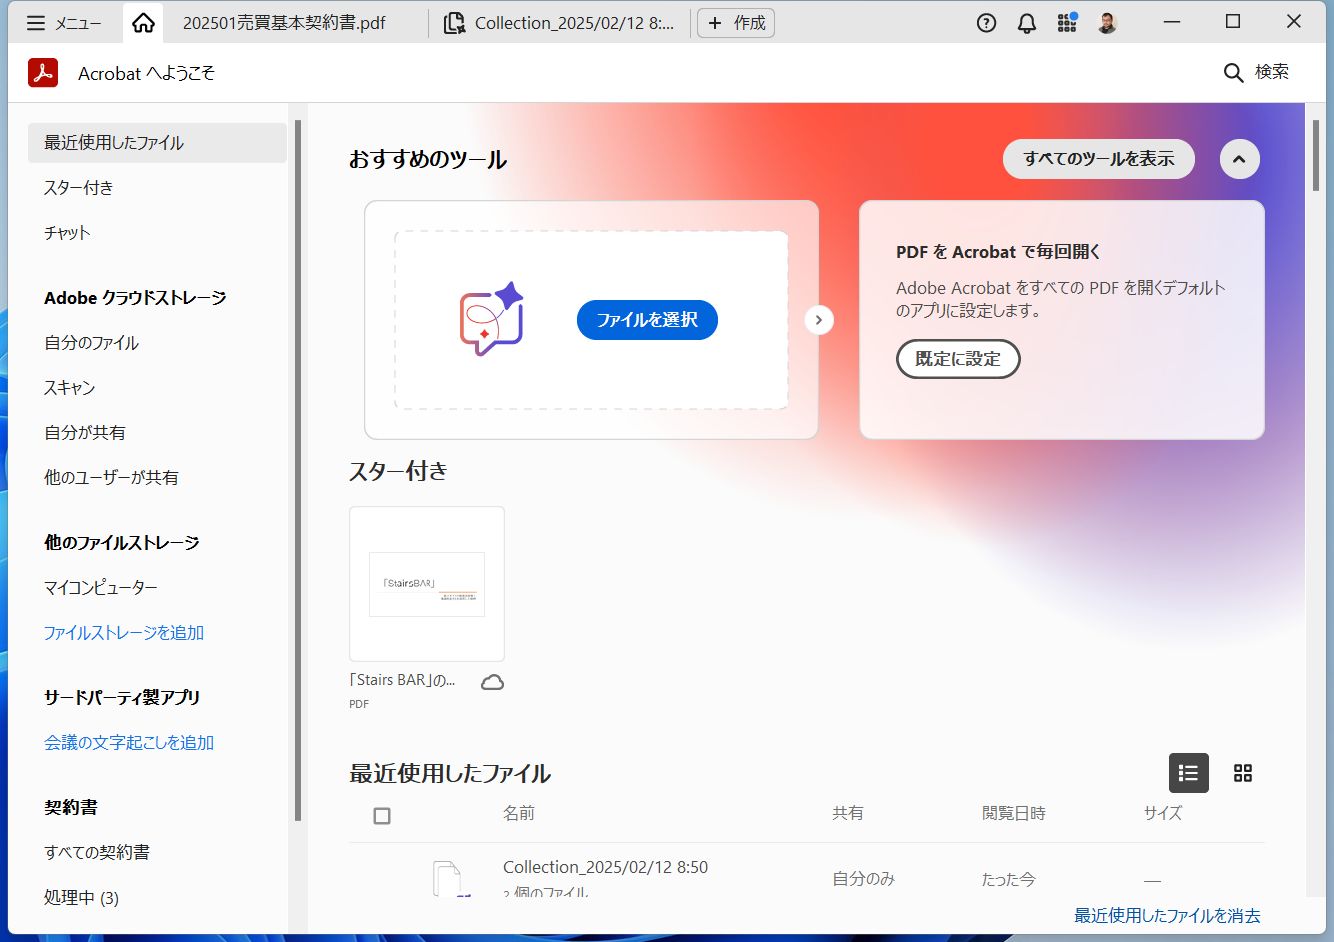Open the notifications bell
Image resolution: width=1334 pixels, height=942 pixels.
pos(1027,23)
